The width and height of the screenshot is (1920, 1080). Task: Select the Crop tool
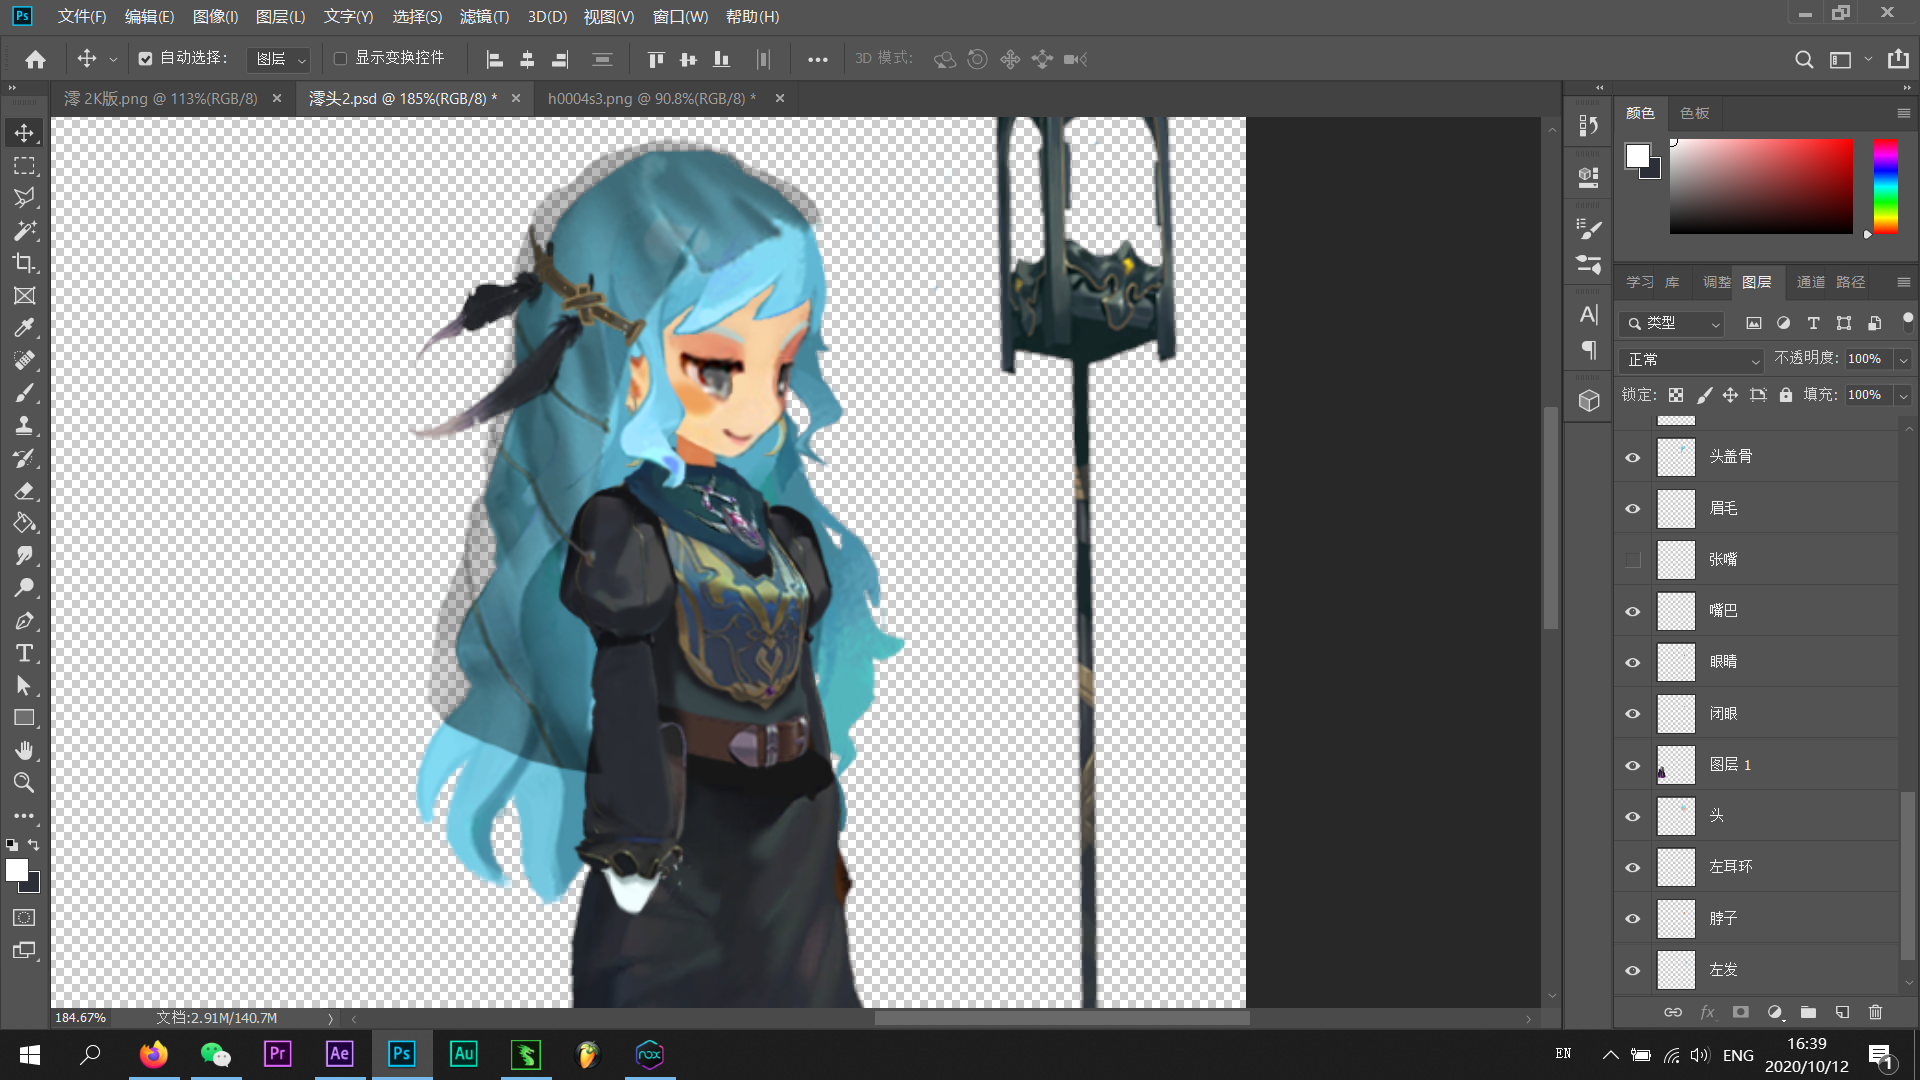[x=24, y=263]
